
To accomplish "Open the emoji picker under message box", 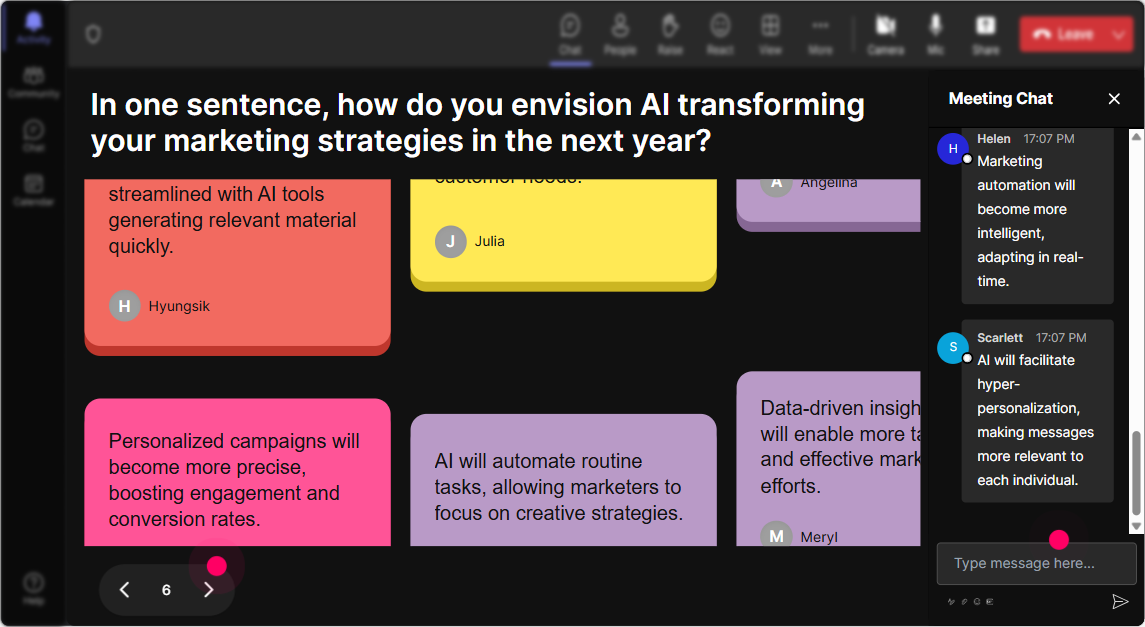I will pyautogui.click(x=977, y=602).
